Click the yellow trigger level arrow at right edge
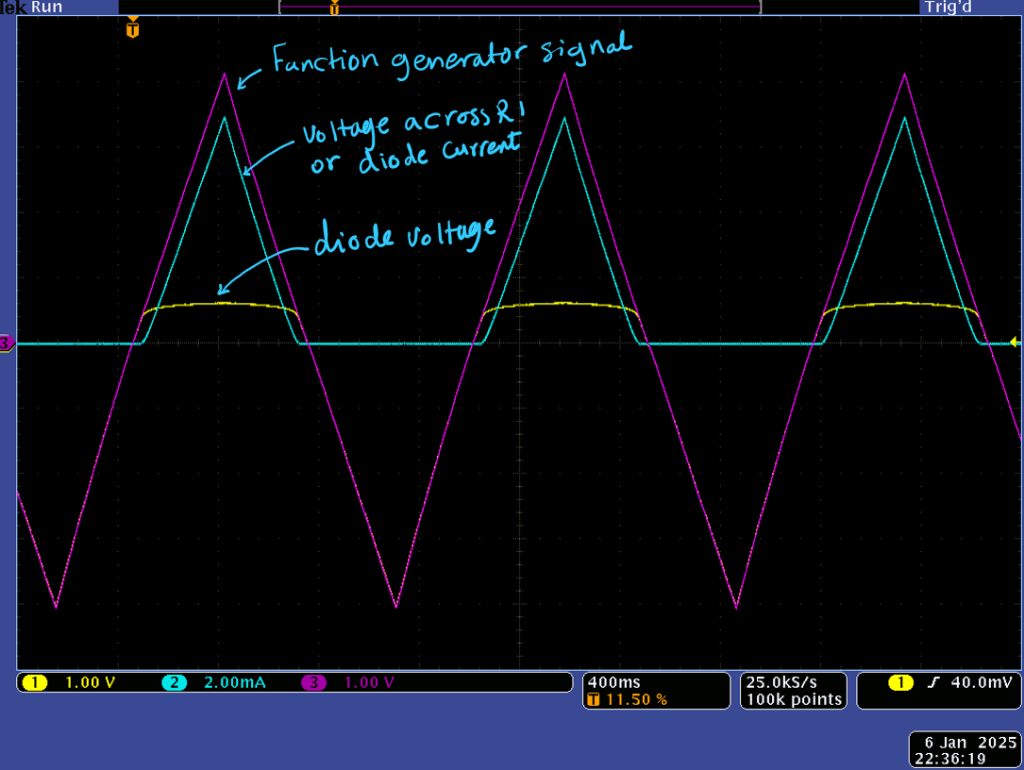Image resolution: width=1024 pixels, height=770 pixels. pyautogui.click(x=1014, y=343)
